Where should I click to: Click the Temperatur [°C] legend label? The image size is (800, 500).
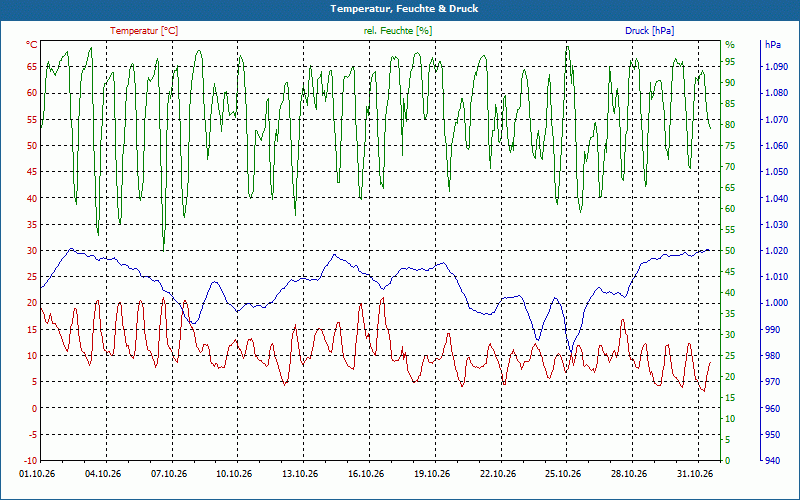[144, 31]
